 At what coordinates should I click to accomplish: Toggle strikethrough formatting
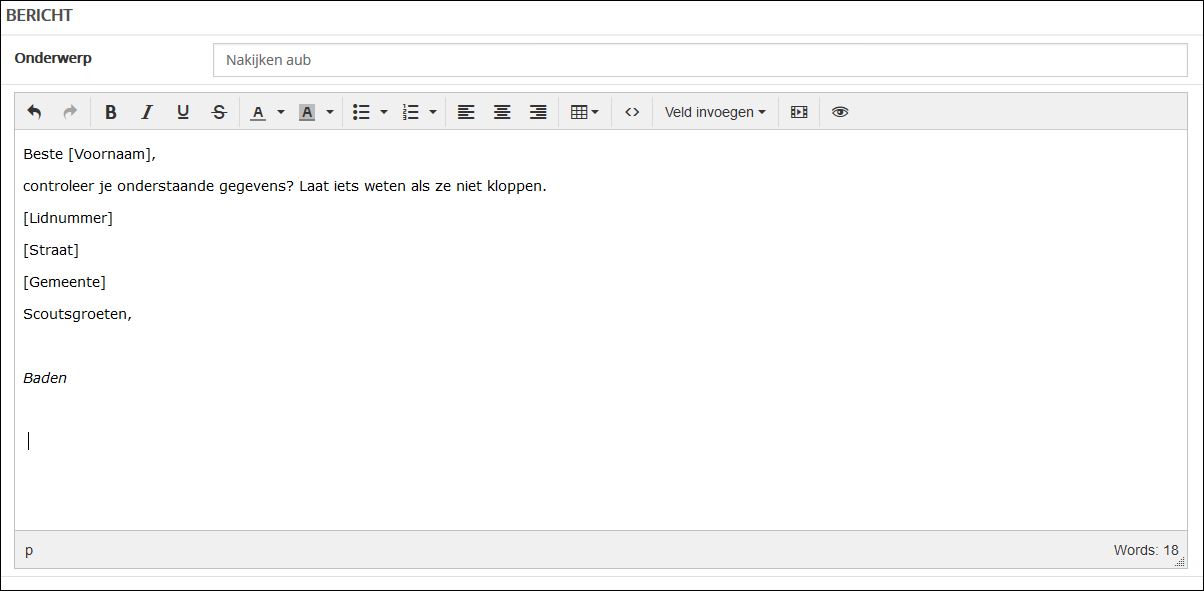[x=219, y=112]
